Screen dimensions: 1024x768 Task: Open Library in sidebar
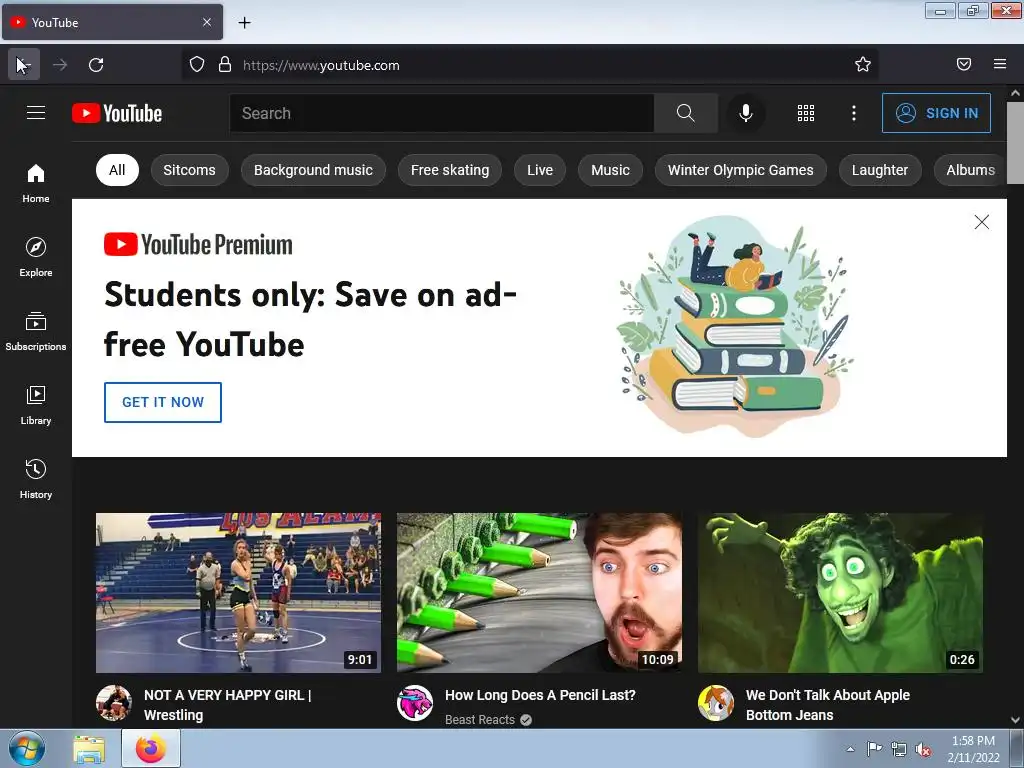click(x=36, y=406)
